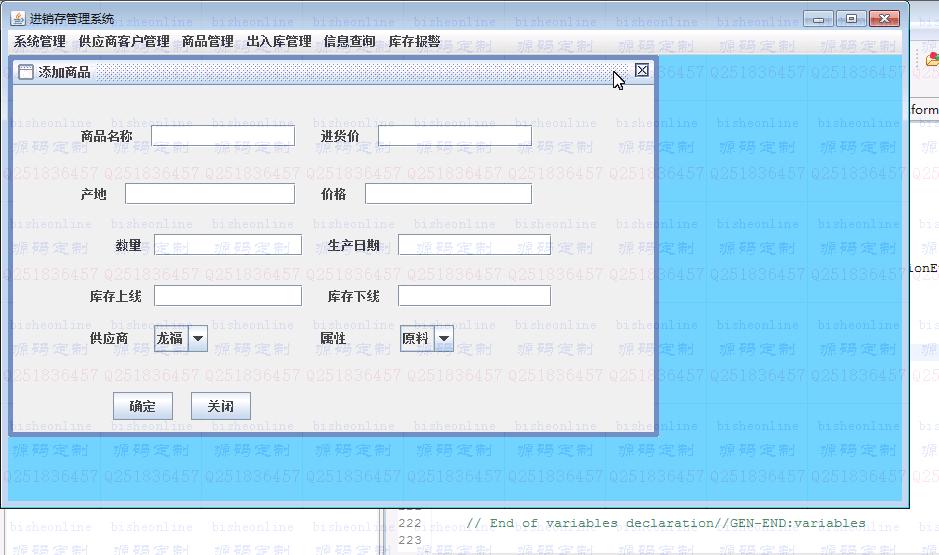This screenshot has height=555, width=939.
Task: Click the 商品名称 input field
Action: point(223,136)
